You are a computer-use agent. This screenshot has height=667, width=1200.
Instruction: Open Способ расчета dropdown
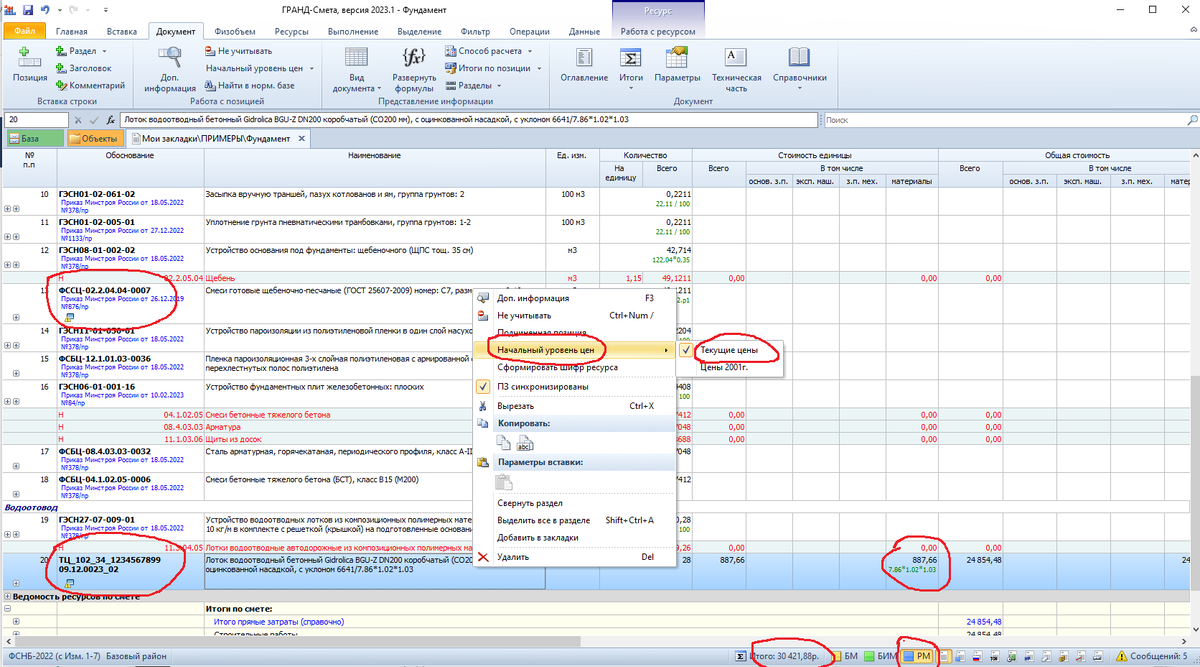click(489, 50)
